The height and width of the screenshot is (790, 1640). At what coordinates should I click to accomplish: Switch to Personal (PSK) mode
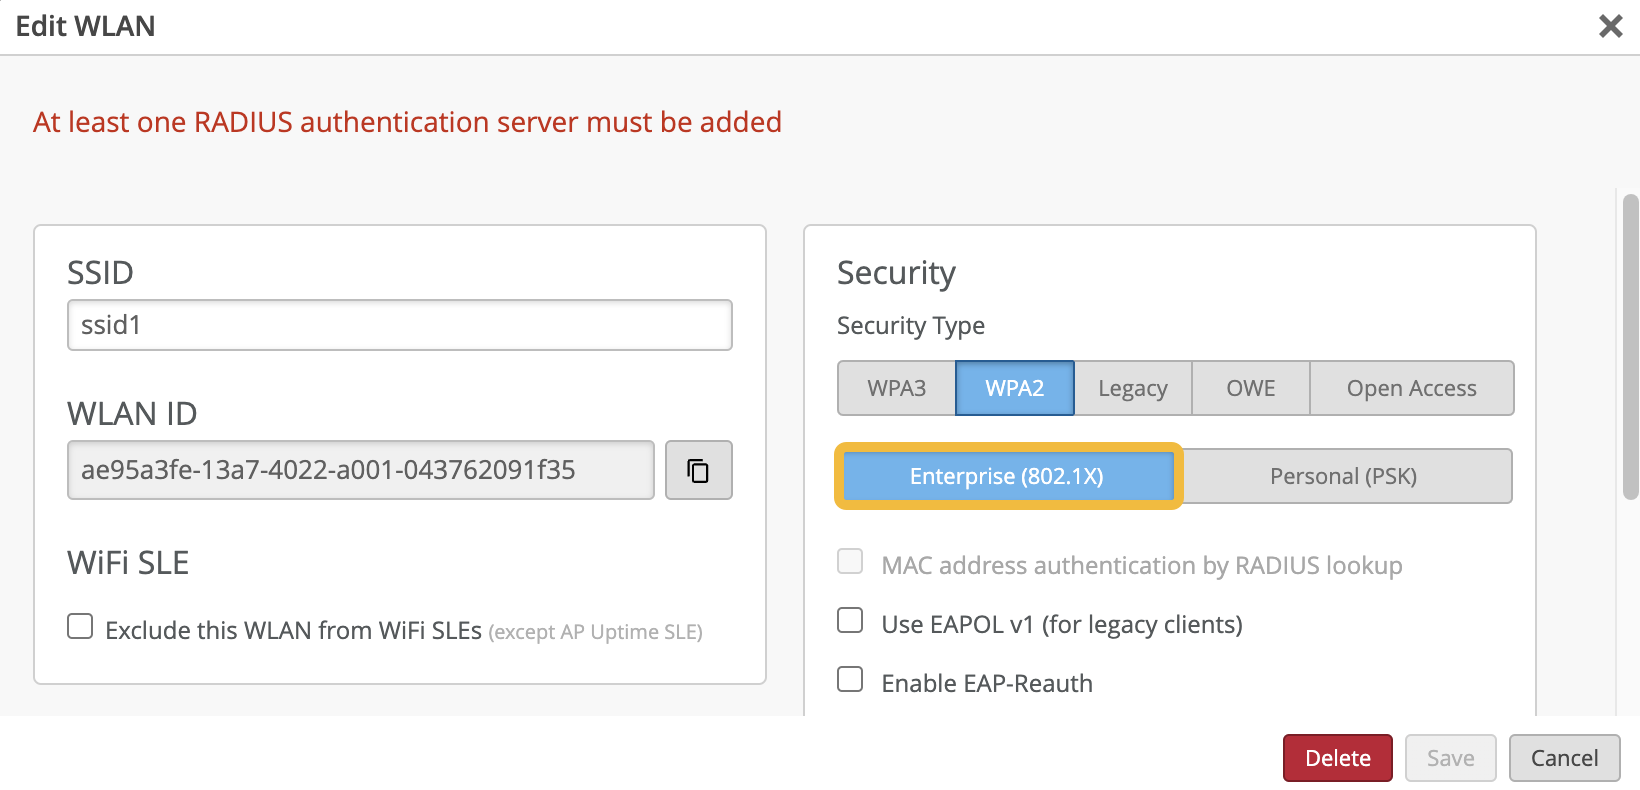click(1343, 476)
